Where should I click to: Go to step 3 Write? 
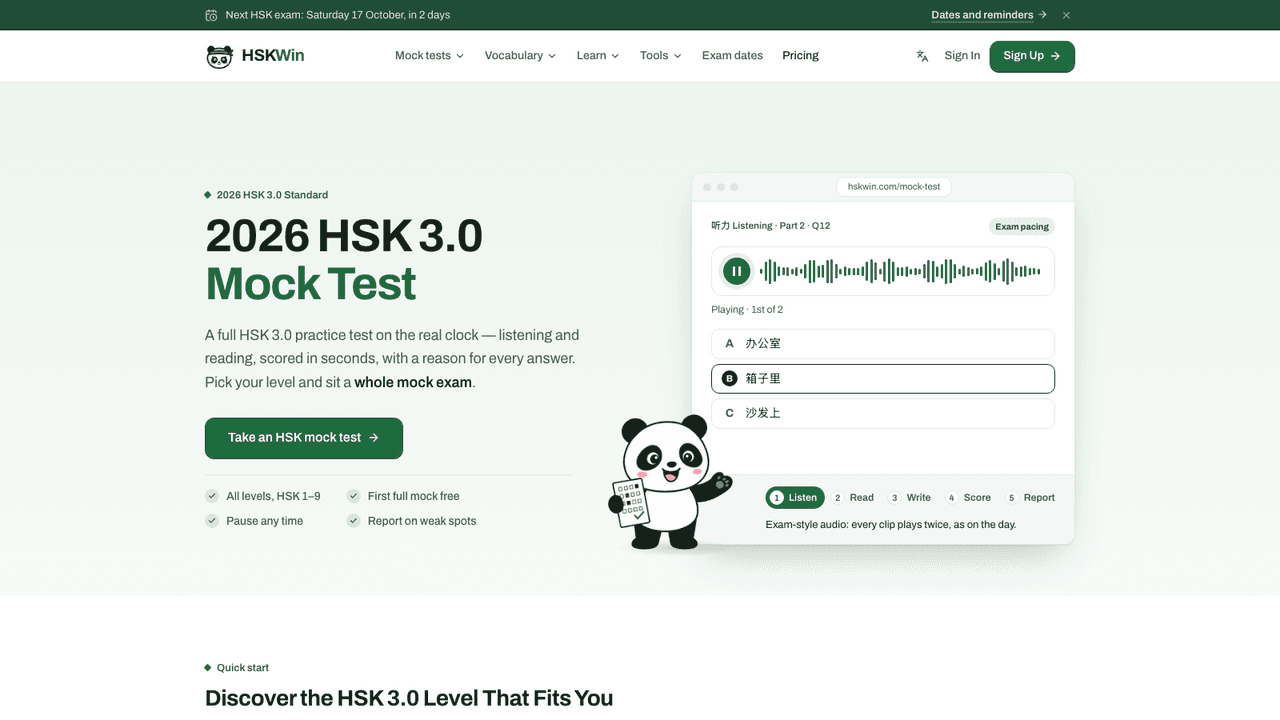(x=910, y=498)
